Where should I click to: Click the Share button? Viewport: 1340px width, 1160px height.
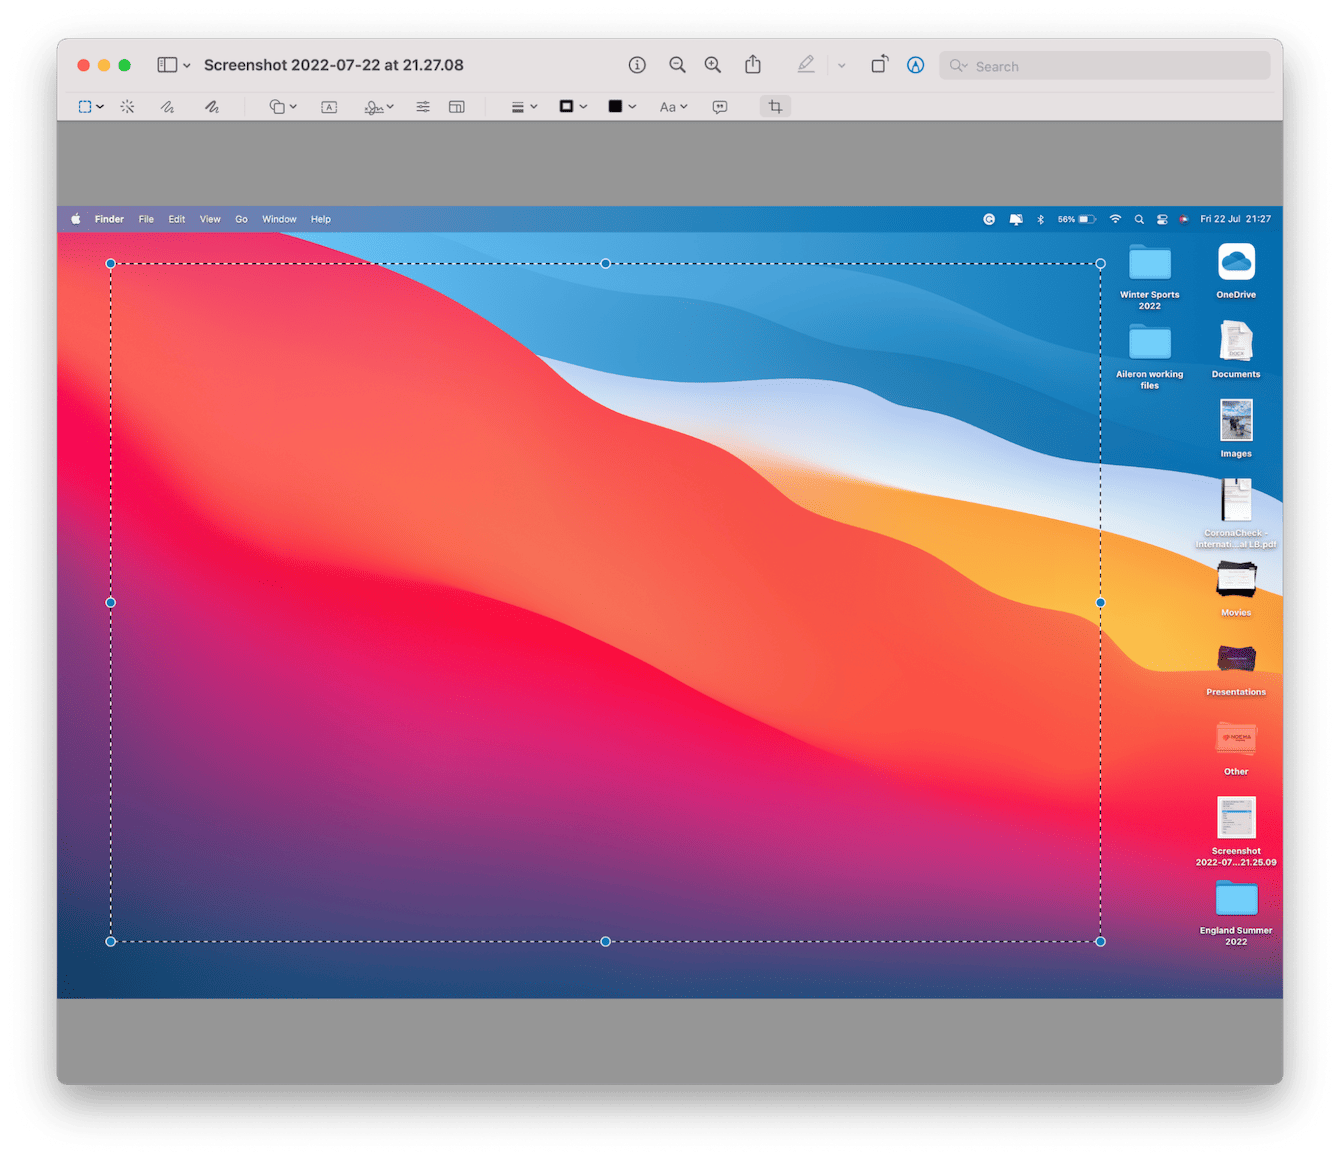(x=753, y=65)
